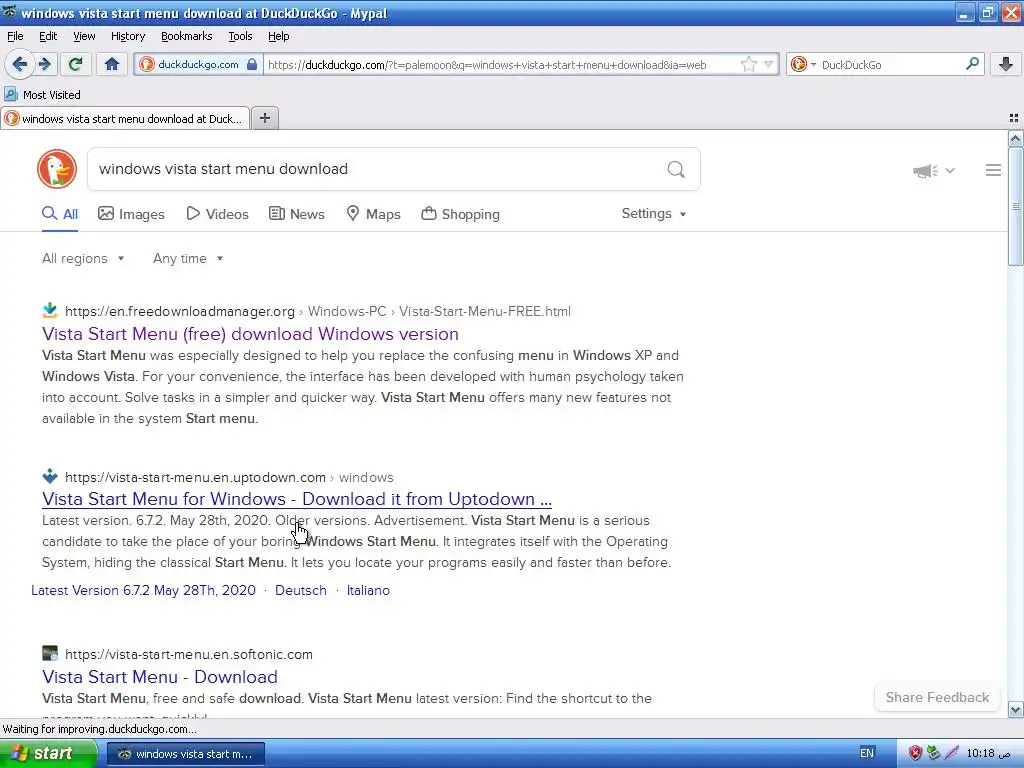Select the All results tab
Viewport: 1024px width, 768px height.
(60, 214)
